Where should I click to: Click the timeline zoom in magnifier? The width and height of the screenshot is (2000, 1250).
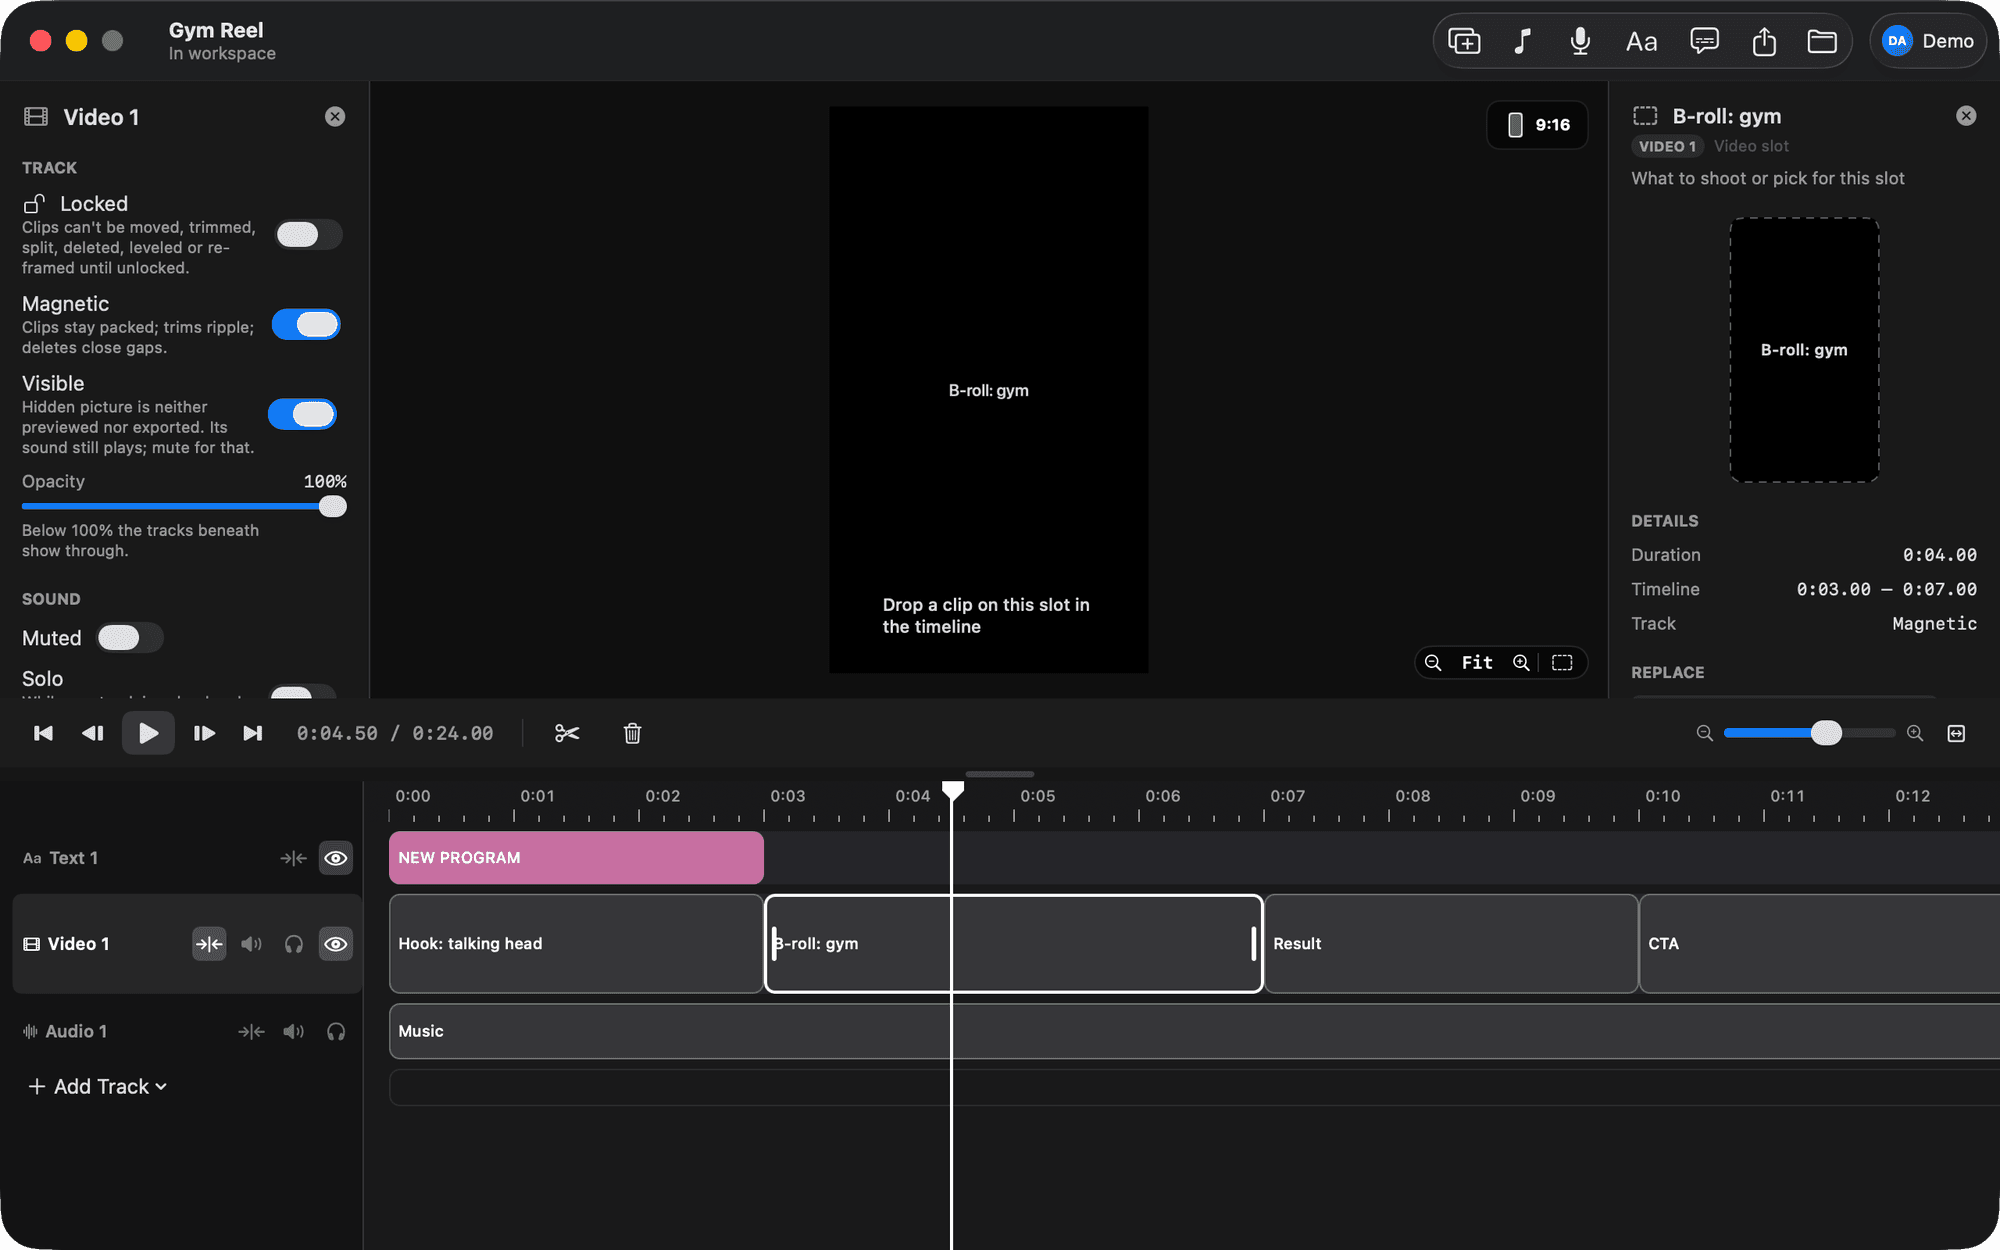click(x=1915, y=733)
